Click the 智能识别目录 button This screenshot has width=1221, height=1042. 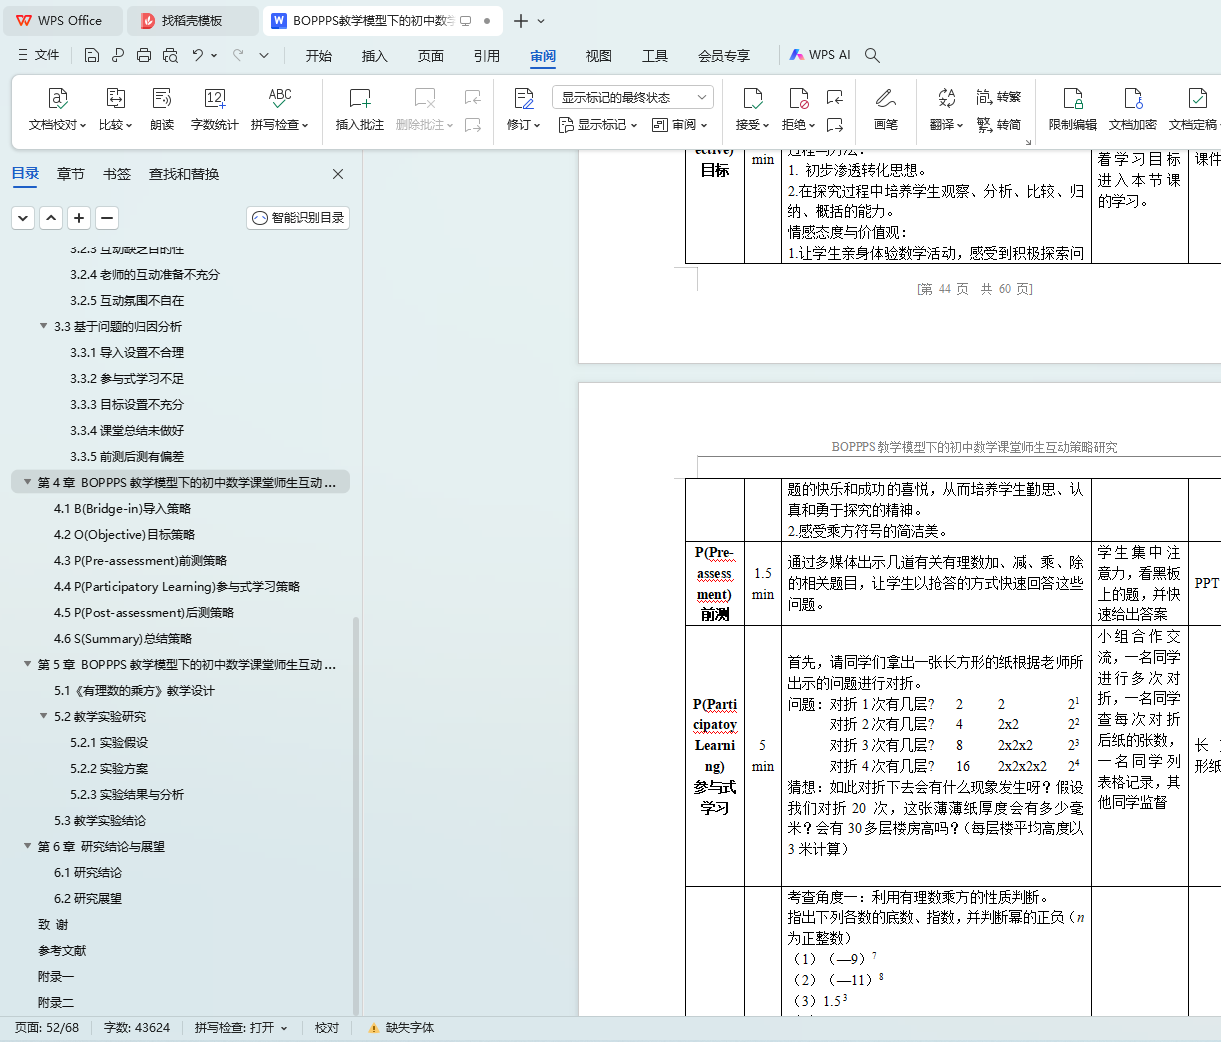[298, 218]
